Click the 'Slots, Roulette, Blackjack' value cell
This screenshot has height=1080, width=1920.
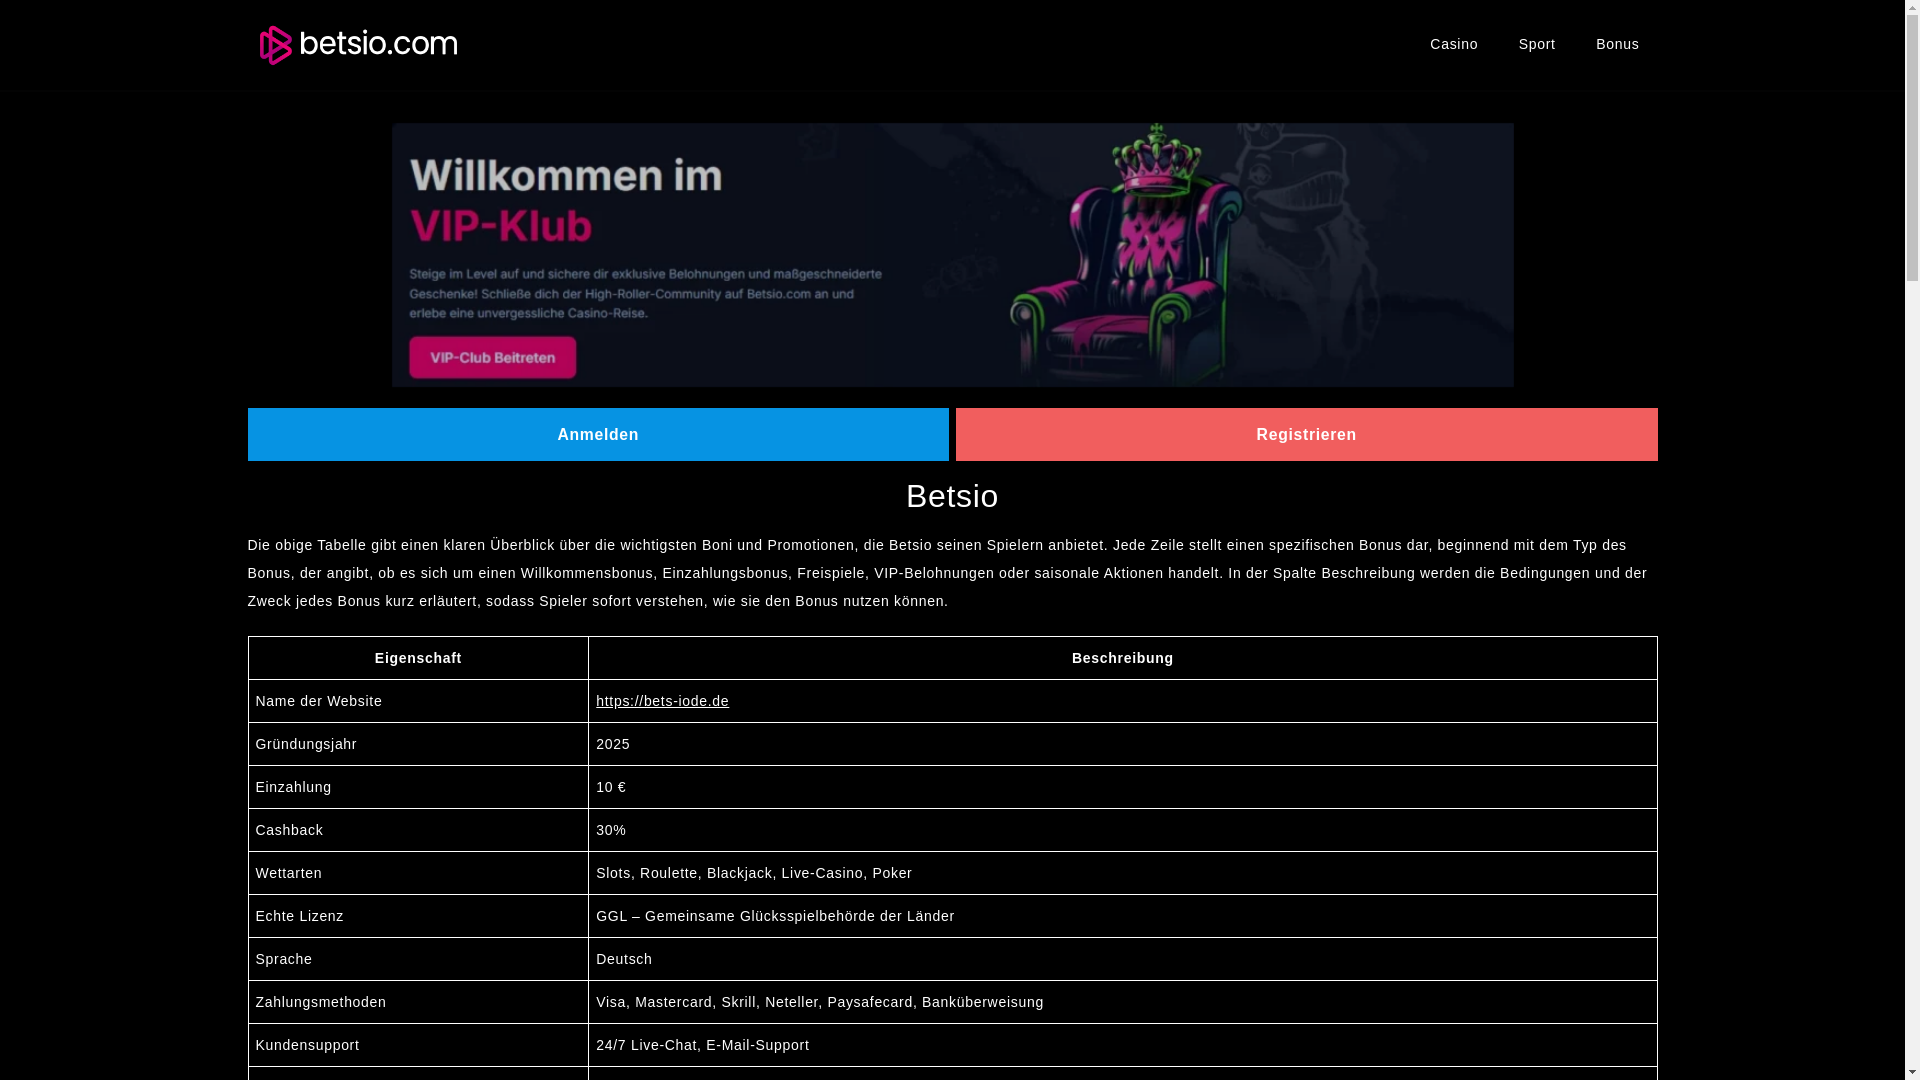[x=1122, y=873]
